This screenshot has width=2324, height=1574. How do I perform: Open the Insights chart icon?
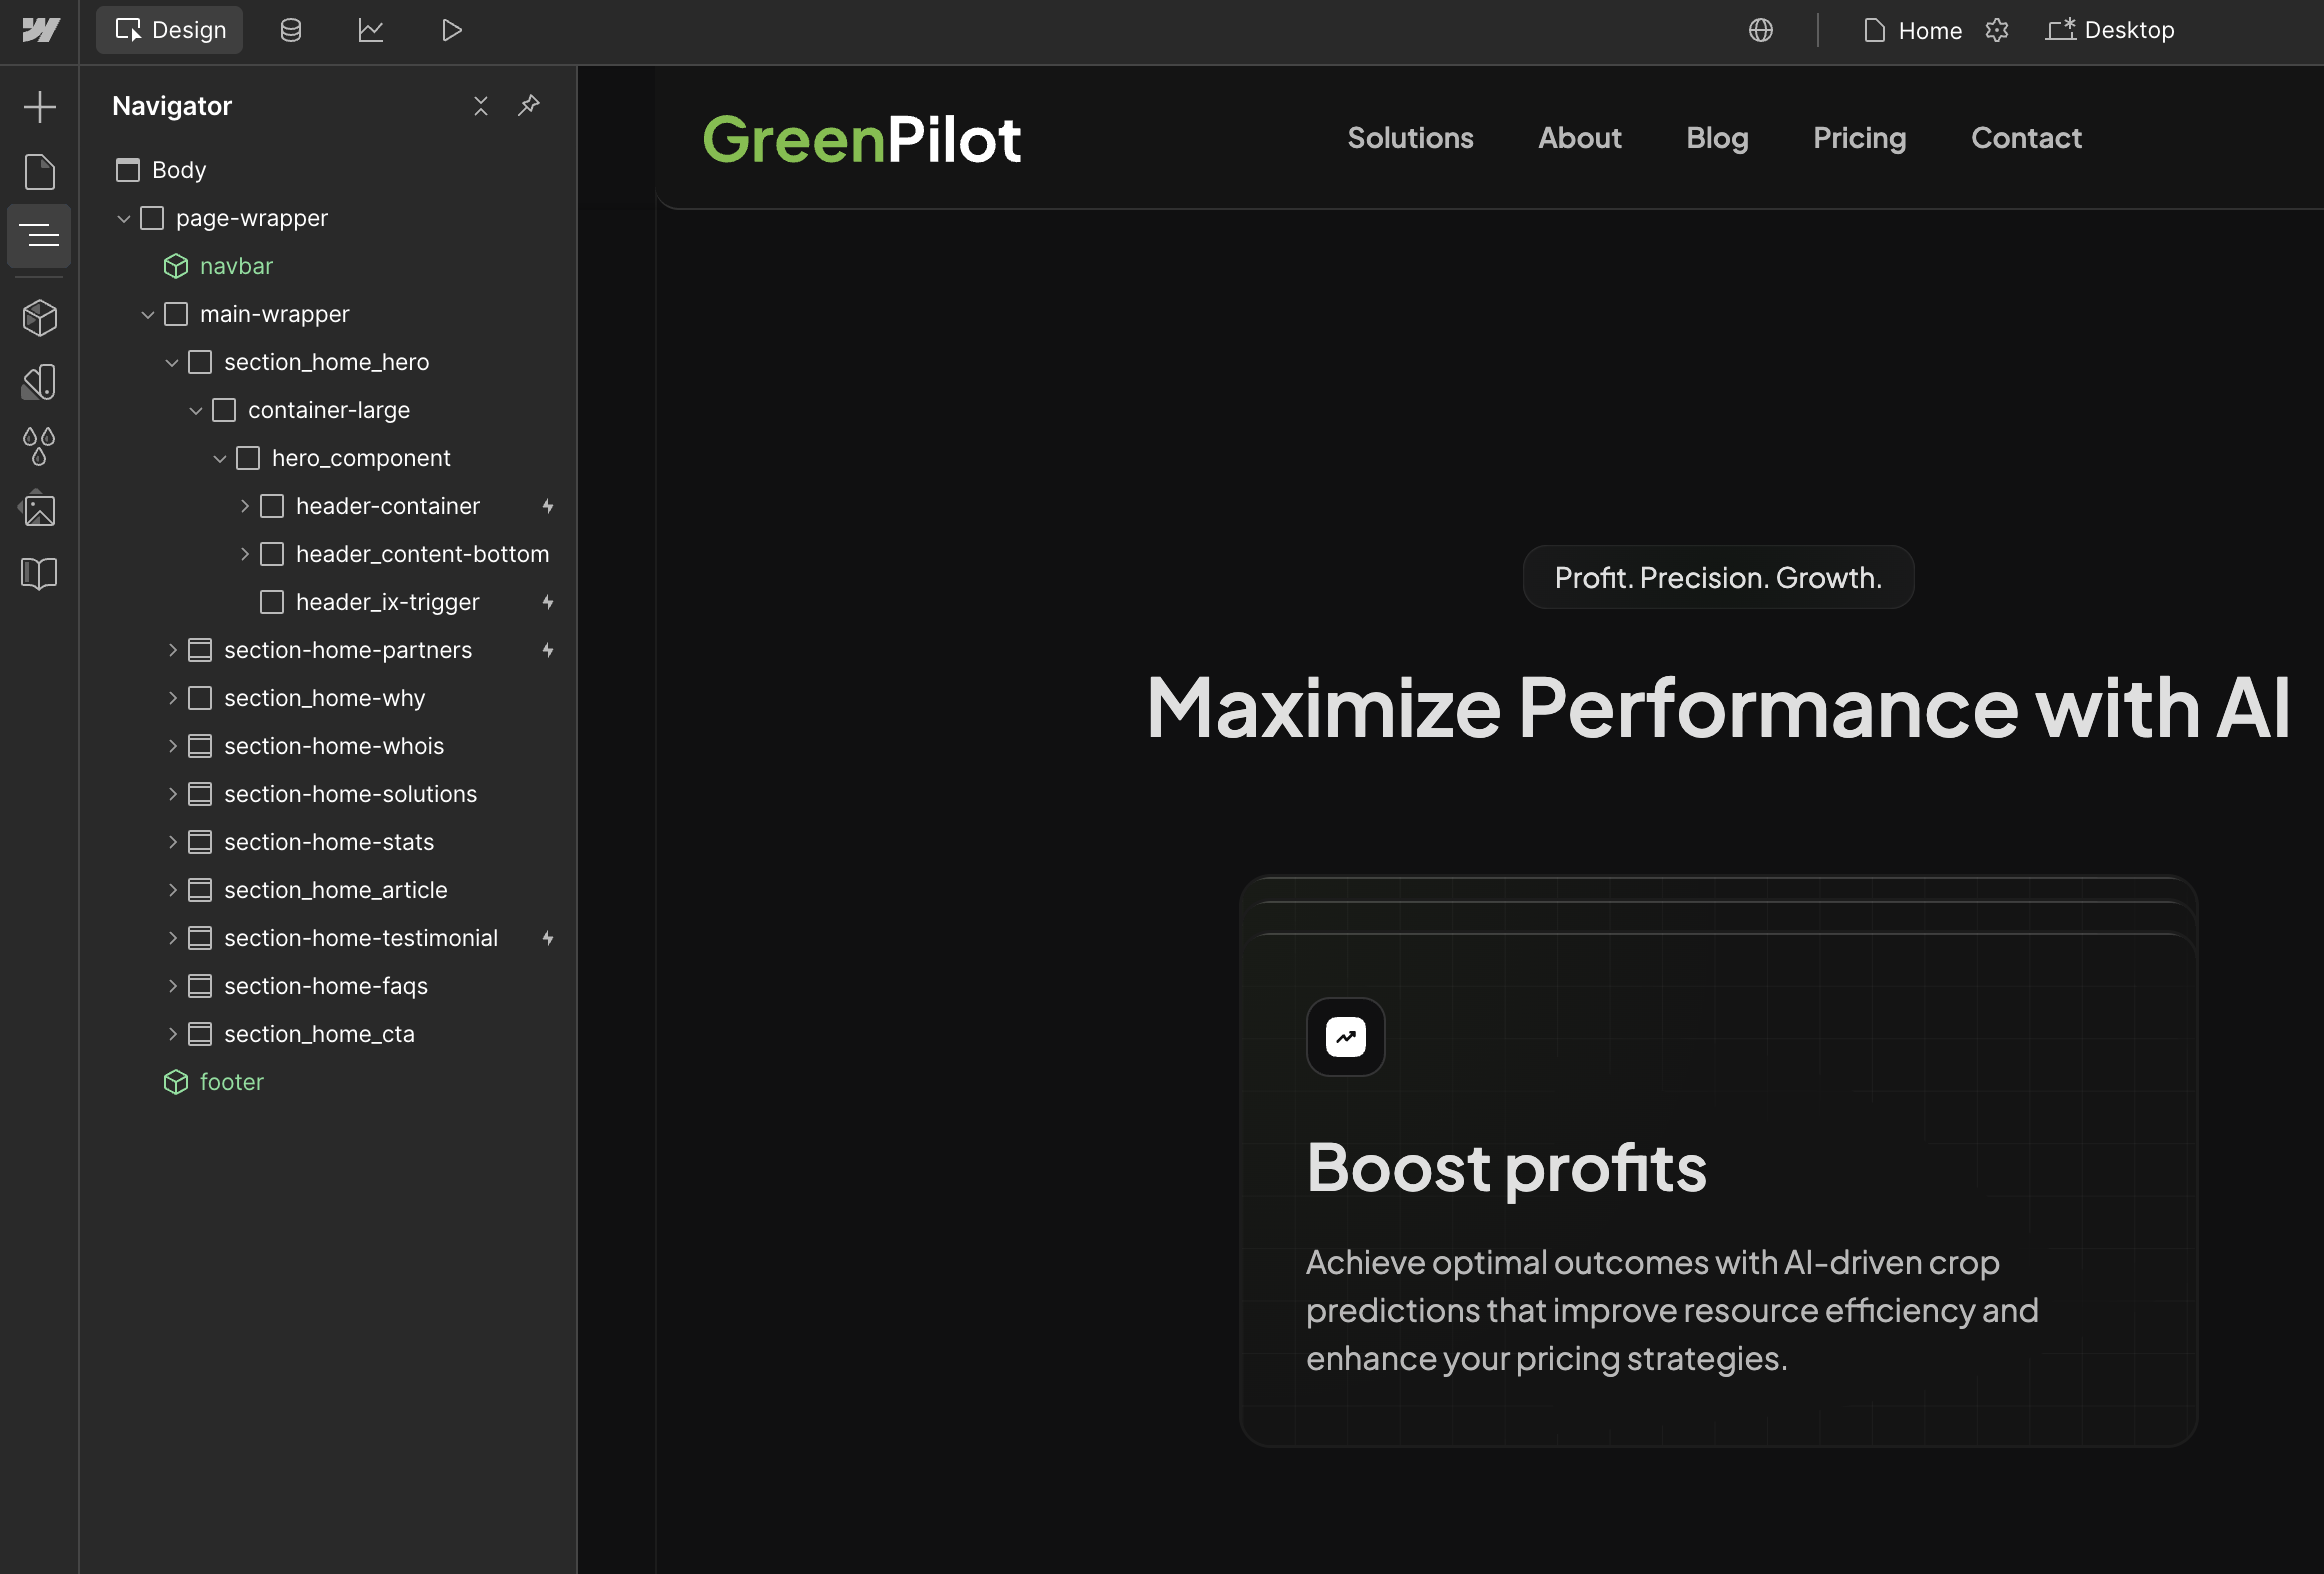point(371,30)
